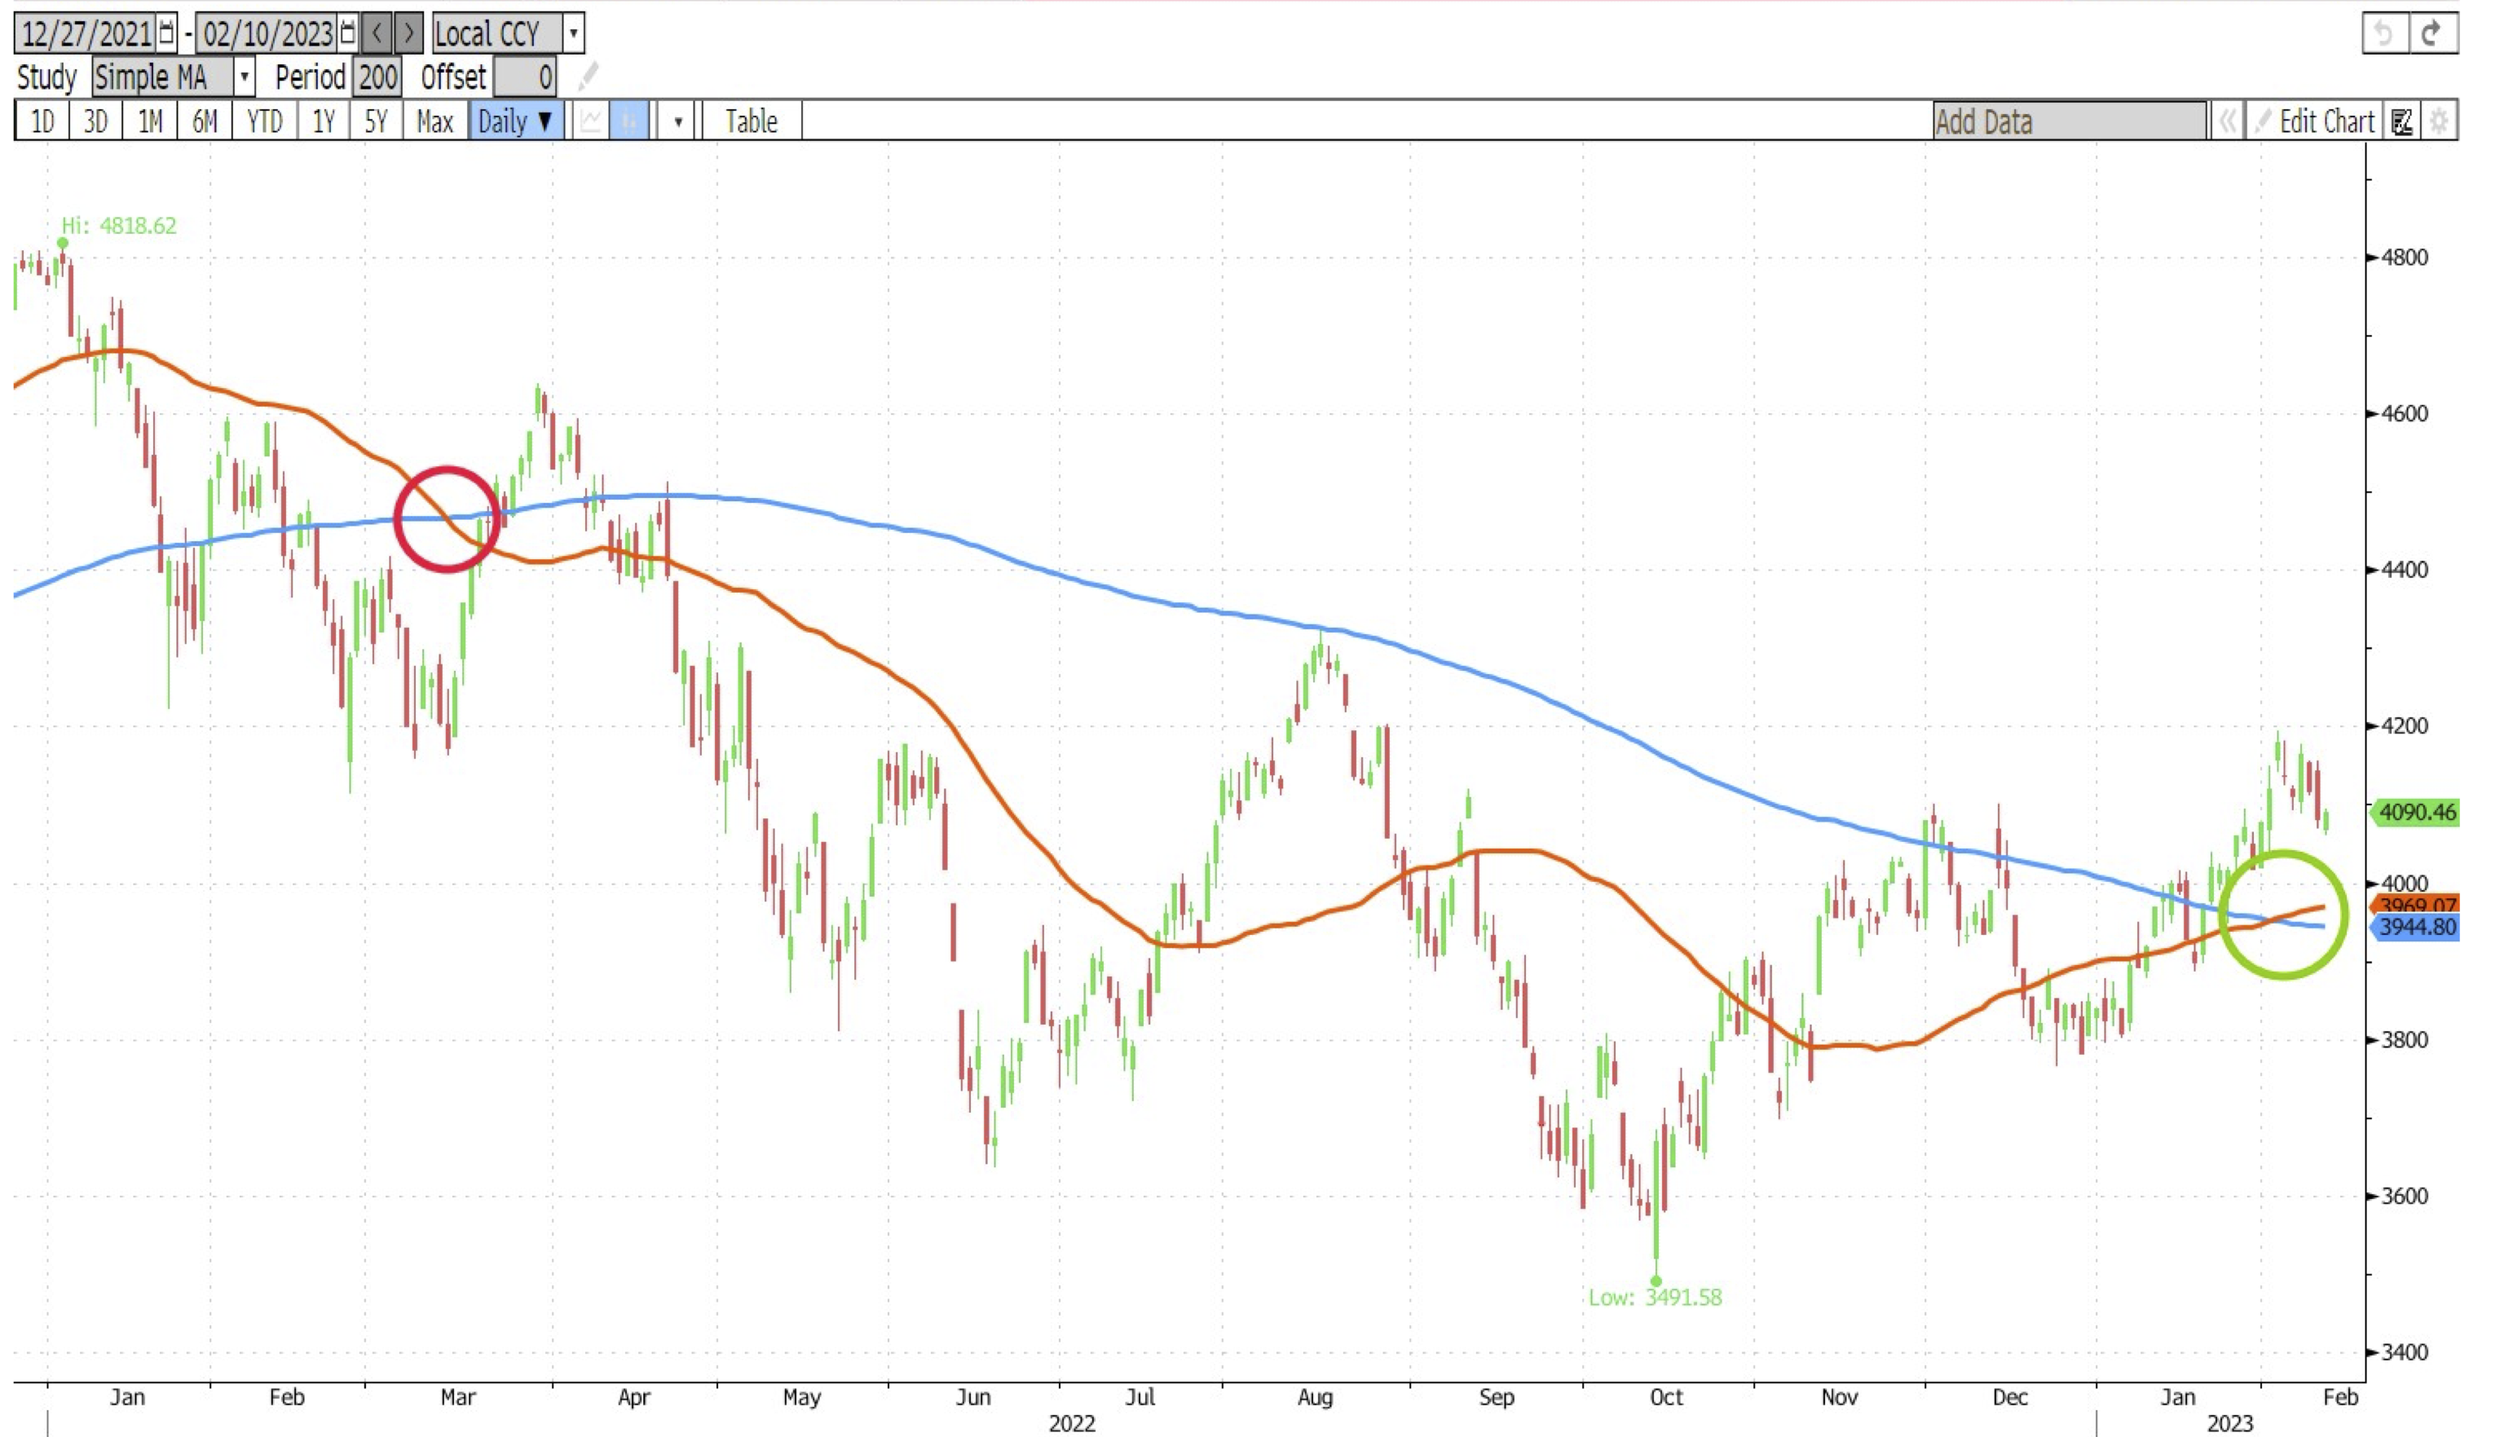The width and height of the screenshot is (2500, 1437).
Task: Click the Sep month label
Action: [1496, 1396]
